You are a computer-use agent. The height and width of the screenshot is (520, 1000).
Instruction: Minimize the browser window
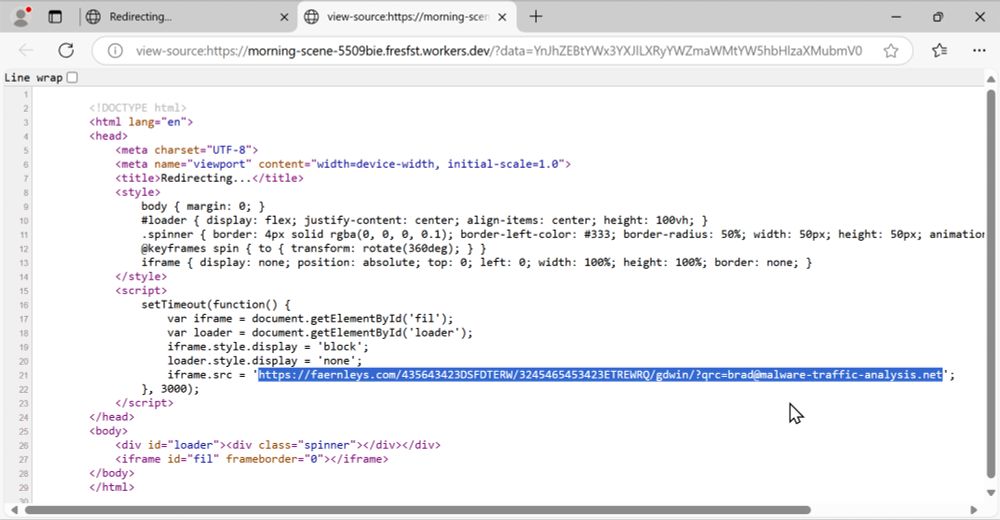[x=896, y=17]
